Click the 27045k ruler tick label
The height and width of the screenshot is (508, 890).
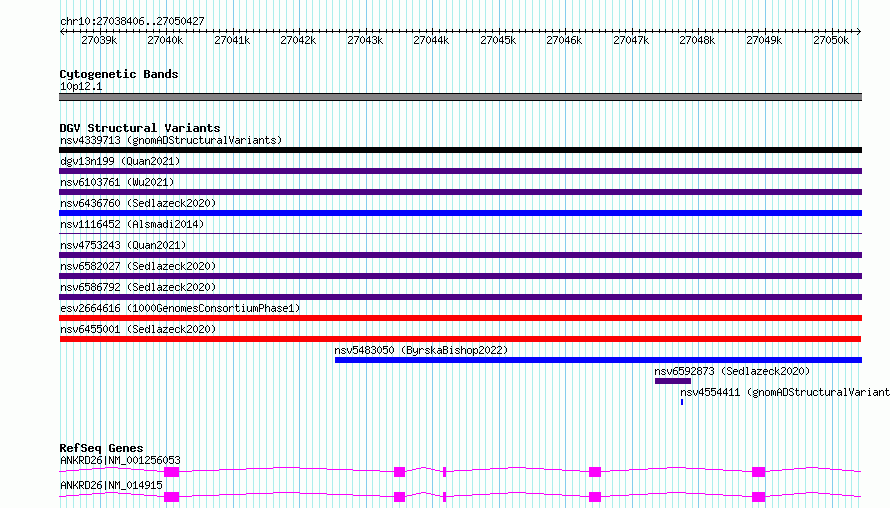[498, 40]
